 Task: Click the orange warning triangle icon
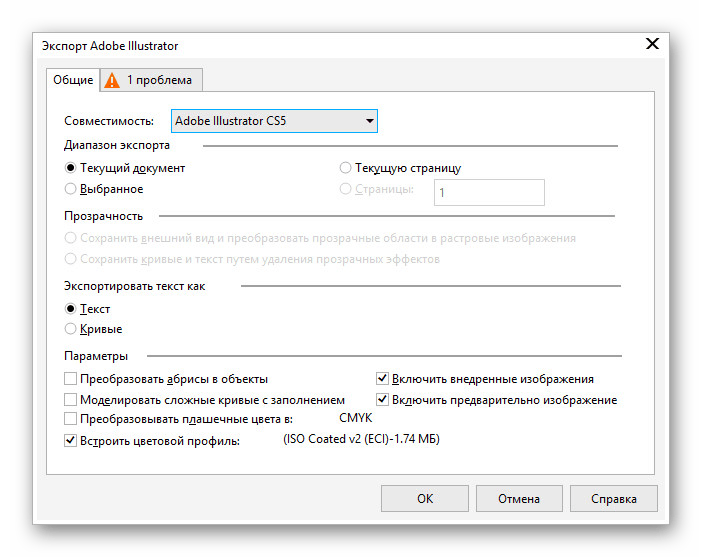[112, 80]
